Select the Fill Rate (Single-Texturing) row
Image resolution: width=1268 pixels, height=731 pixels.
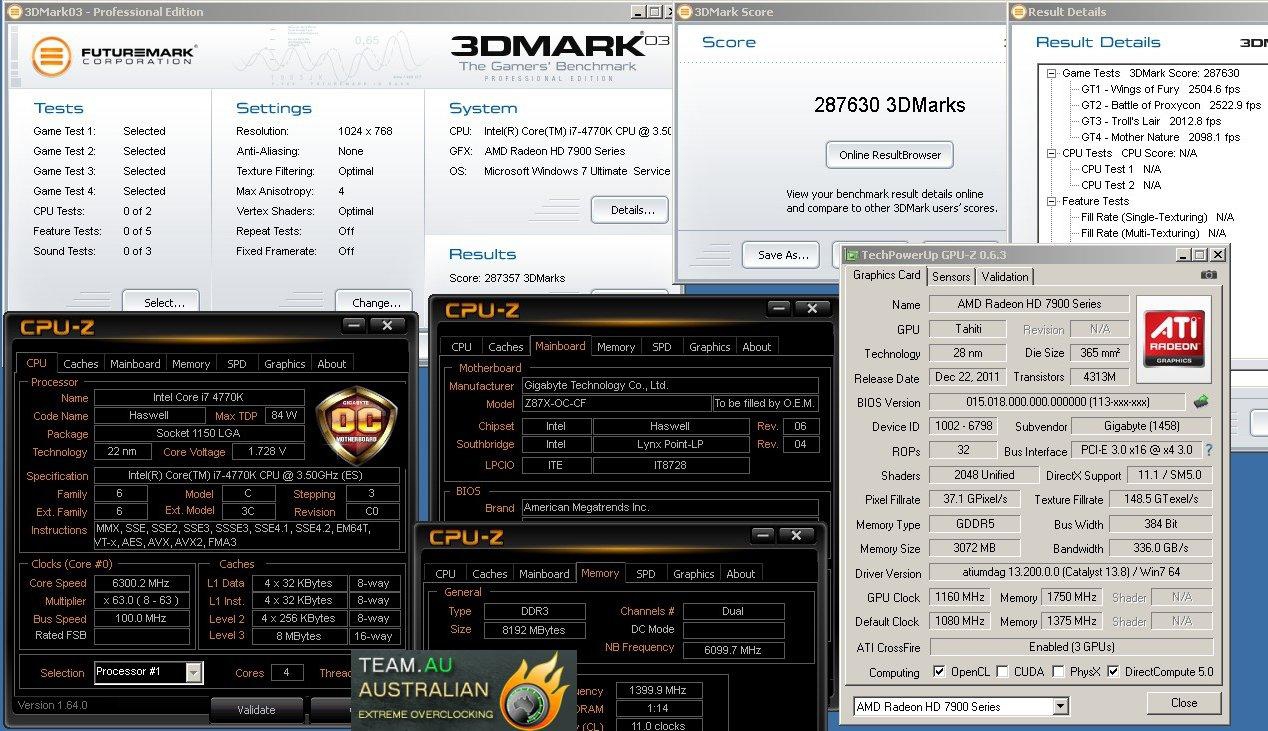tap(1157, 217)
